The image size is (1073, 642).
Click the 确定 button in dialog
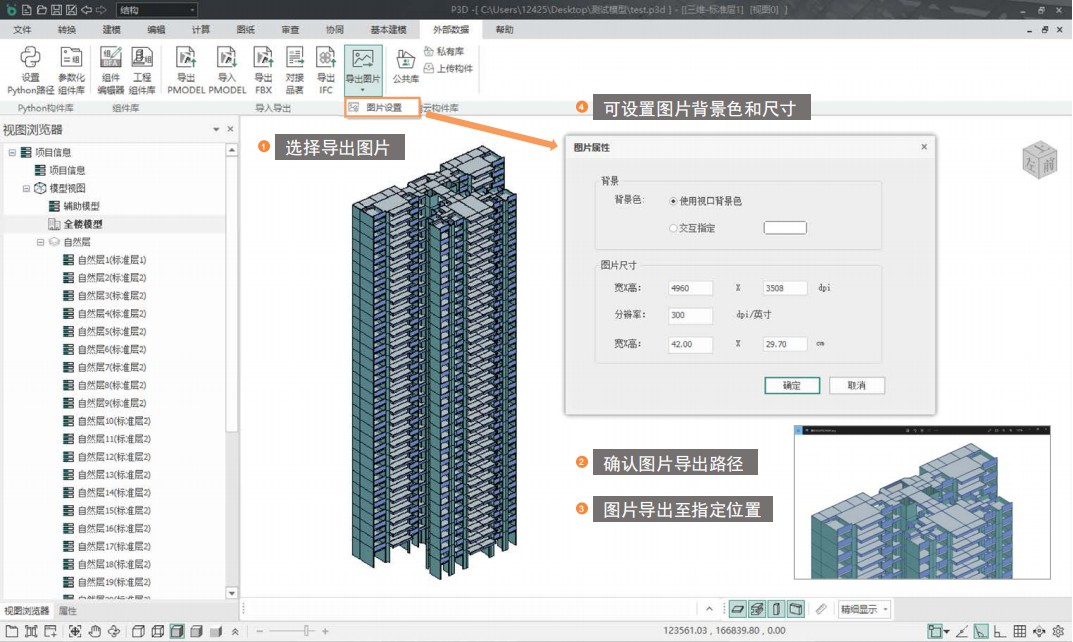click(792, 385)
